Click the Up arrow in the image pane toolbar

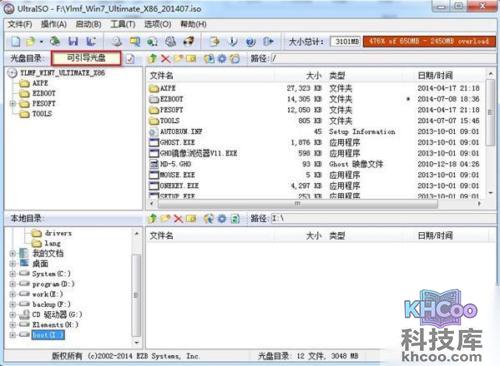152,59
